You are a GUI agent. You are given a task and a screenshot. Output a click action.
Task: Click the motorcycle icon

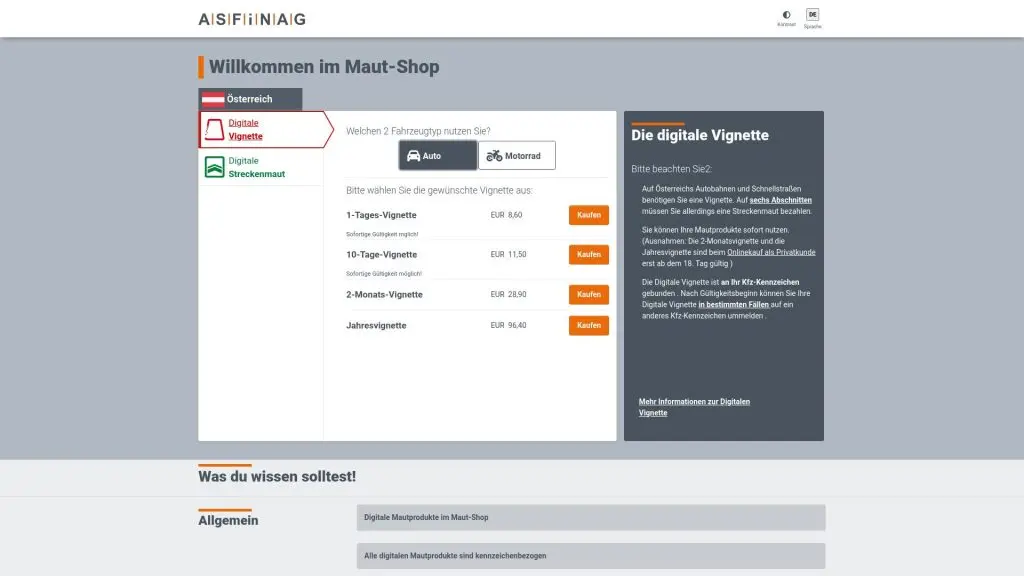point(494,156)
